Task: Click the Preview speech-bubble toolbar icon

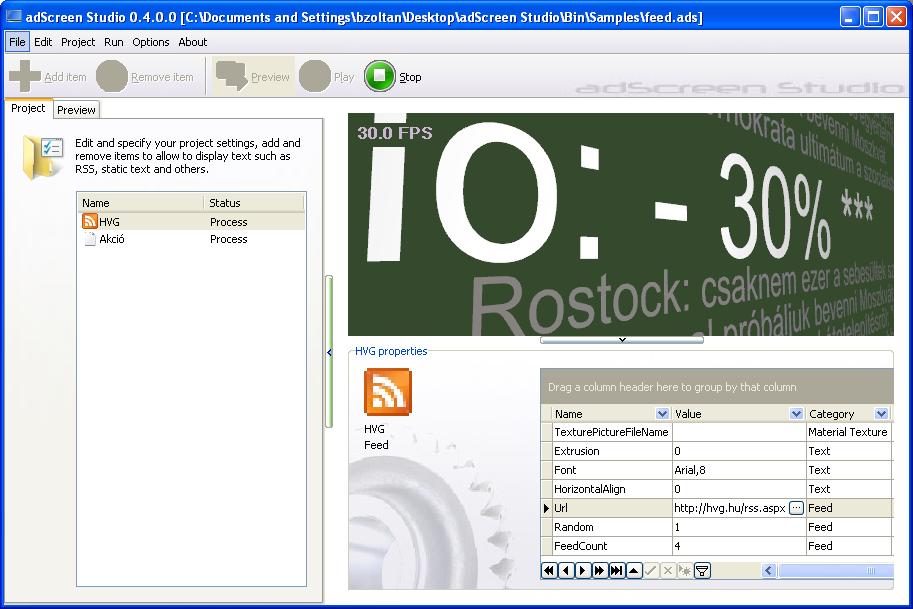Action: point(232,76)
